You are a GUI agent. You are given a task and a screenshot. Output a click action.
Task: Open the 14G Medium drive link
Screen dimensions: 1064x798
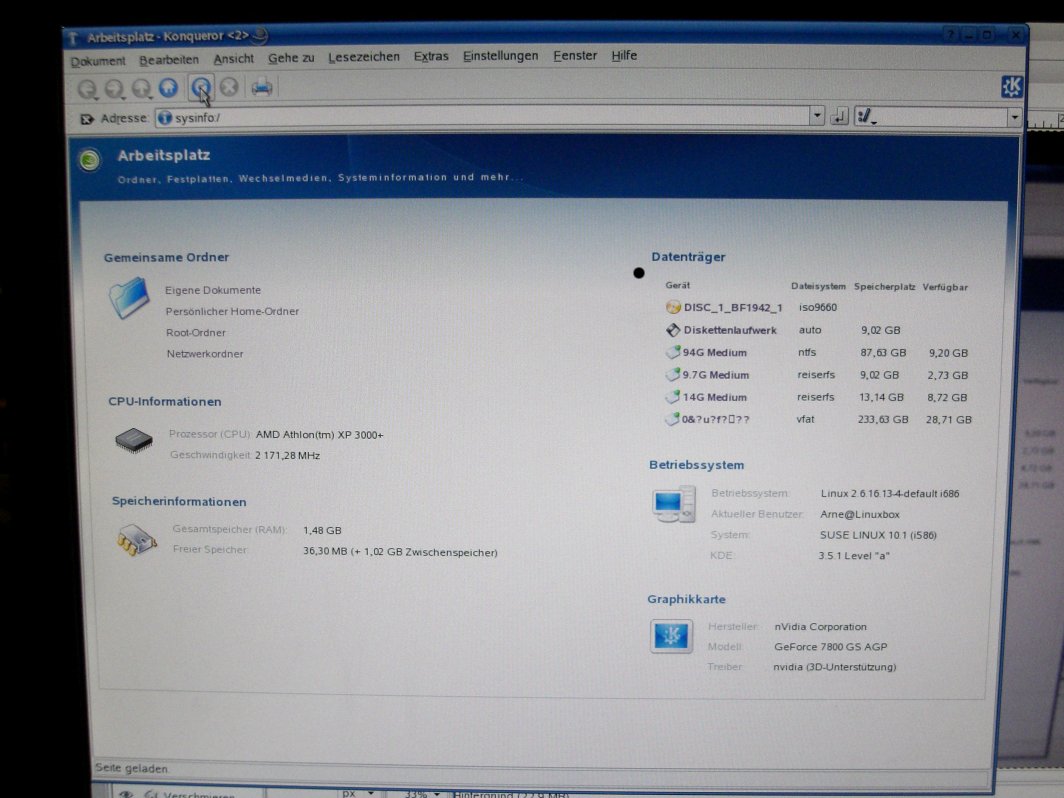715,397
